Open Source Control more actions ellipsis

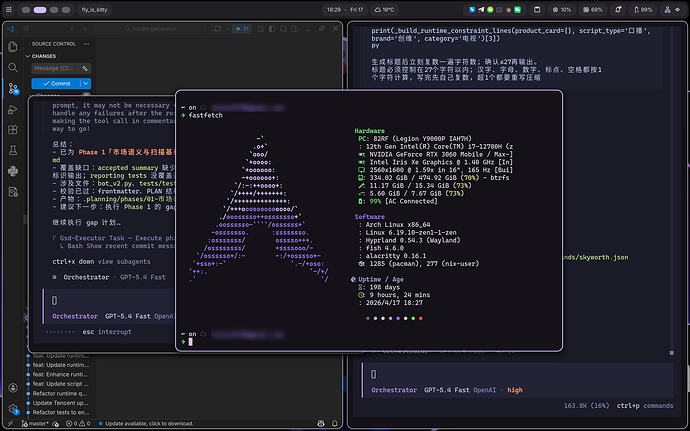click(x=86, y=44)
